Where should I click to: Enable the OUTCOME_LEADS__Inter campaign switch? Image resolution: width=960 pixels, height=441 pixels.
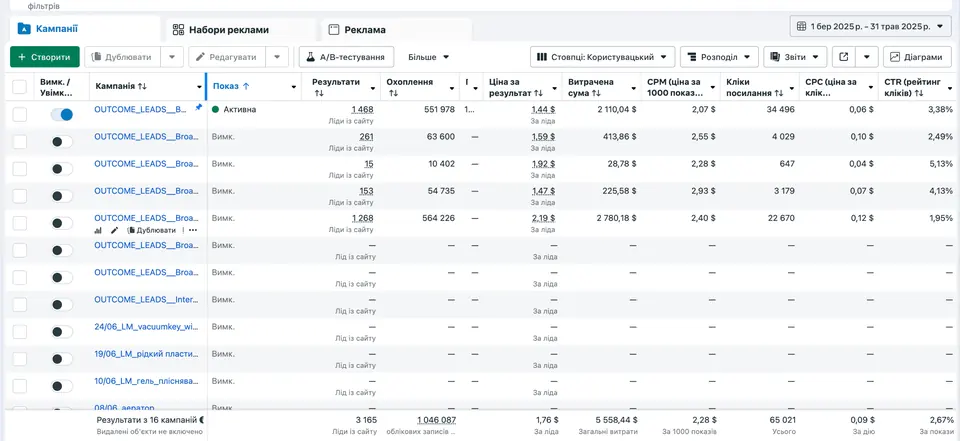click(62, 304)
